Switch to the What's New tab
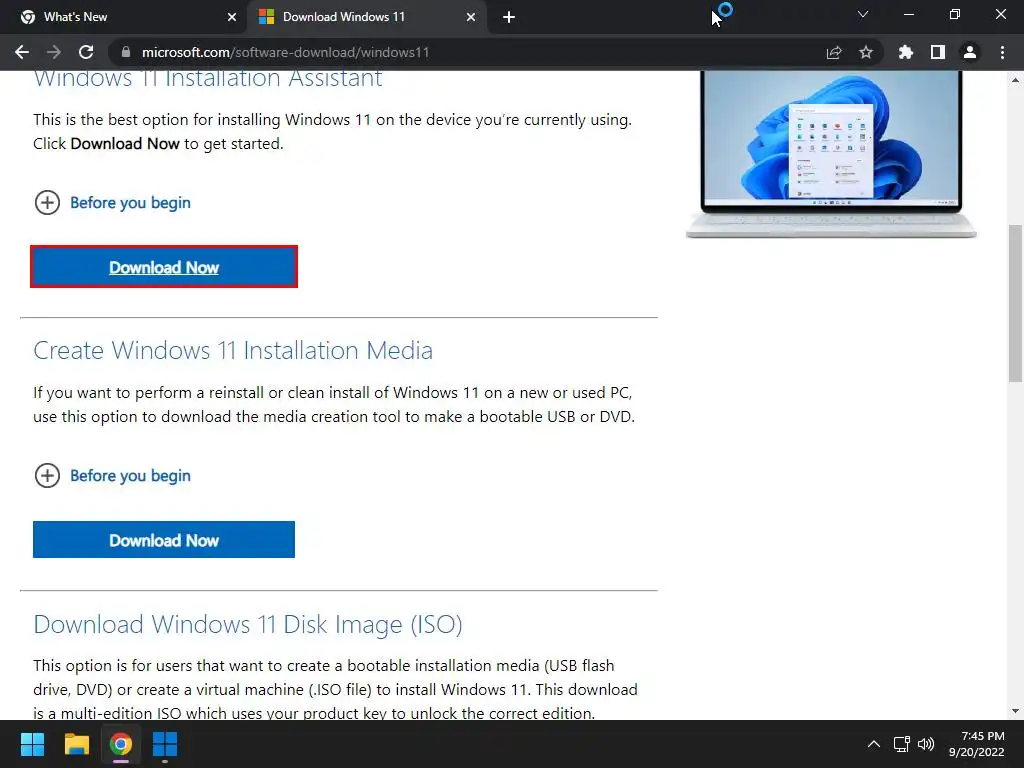Viewport: 1024px width, 768px height. 124,17
